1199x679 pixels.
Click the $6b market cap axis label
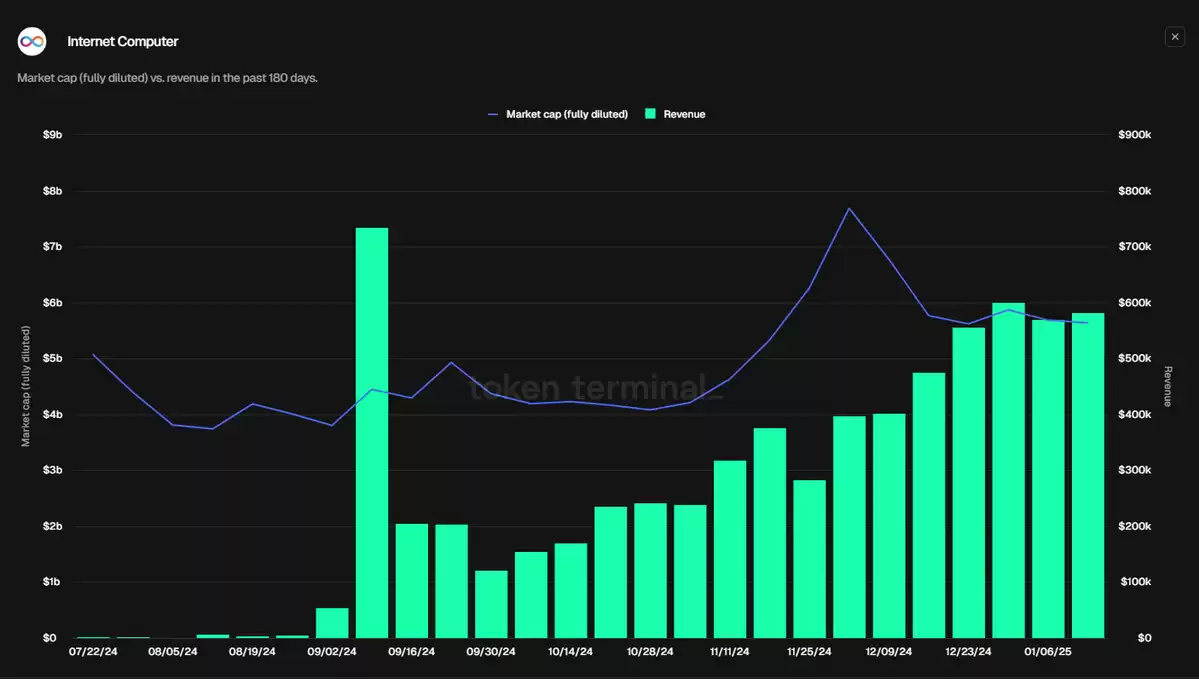pyautogui.click(x=52, y=303)
